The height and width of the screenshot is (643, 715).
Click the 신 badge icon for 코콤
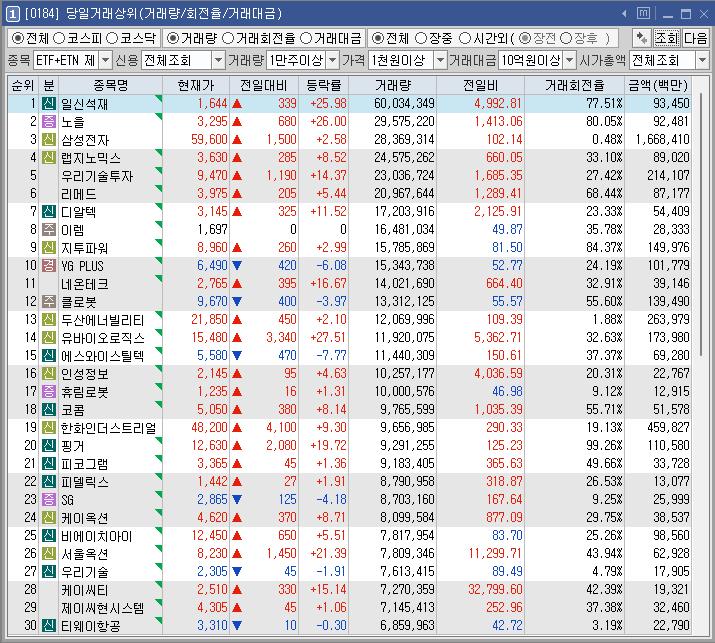pyautogui.click(x=49, y=410)
